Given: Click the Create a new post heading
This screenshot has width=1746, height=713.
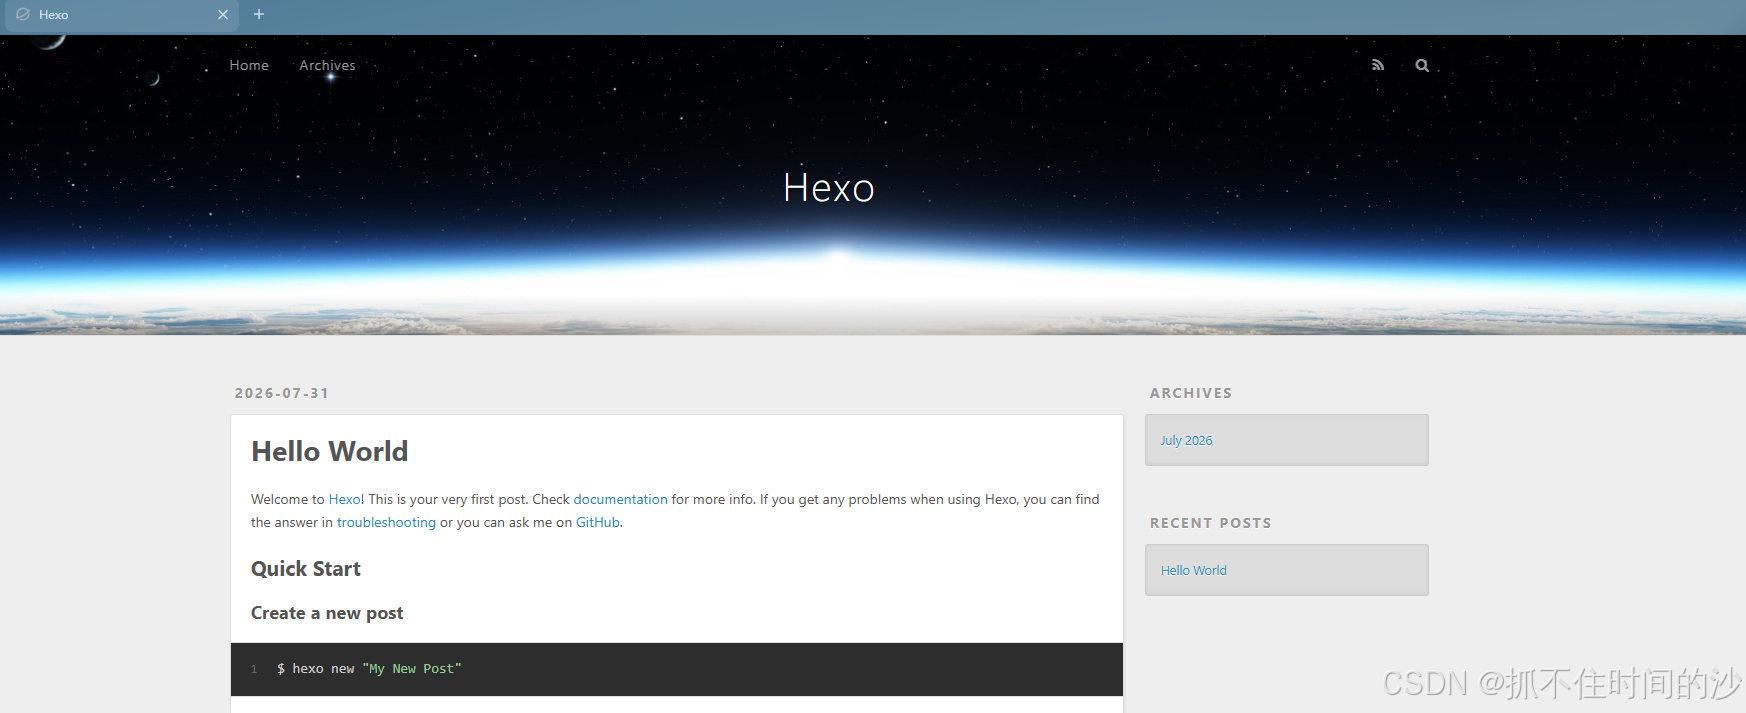Looking at the screenshot, I should (x=327, y=613).
